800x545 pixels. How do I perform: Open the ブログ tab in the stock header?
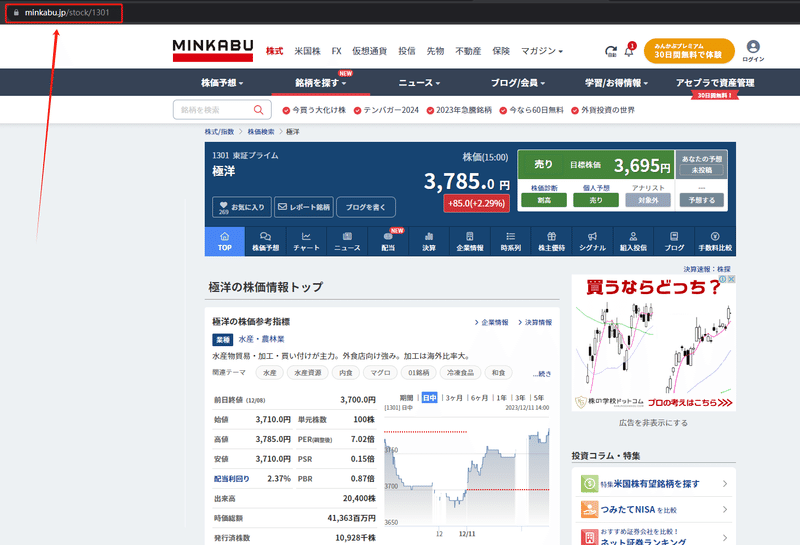pyautogui.click(x=674, y=241)
